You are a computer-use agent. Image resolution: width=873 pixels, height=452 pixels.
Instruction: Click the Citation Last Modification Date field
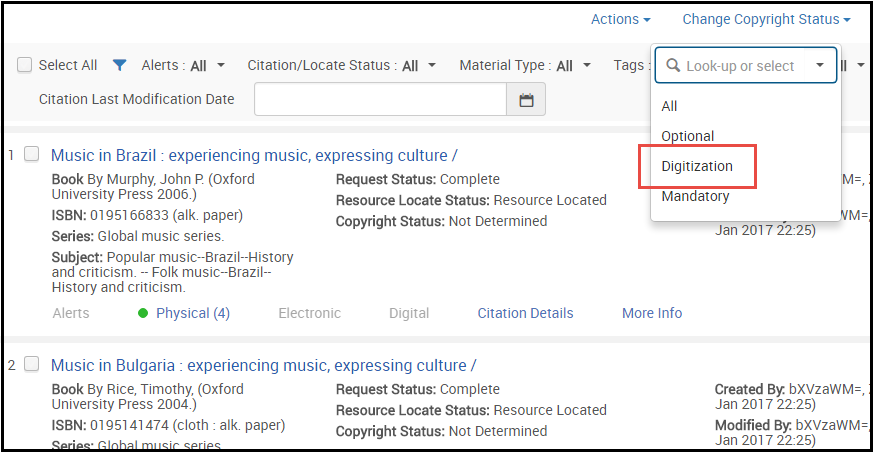[380, 100]
